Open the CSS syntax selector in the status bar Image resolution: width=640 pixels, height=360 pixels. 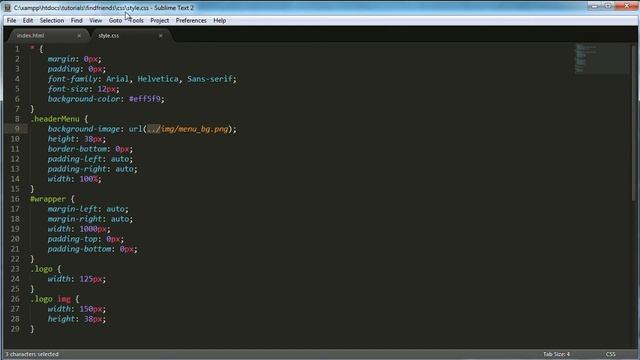click(x=611, y=354)
